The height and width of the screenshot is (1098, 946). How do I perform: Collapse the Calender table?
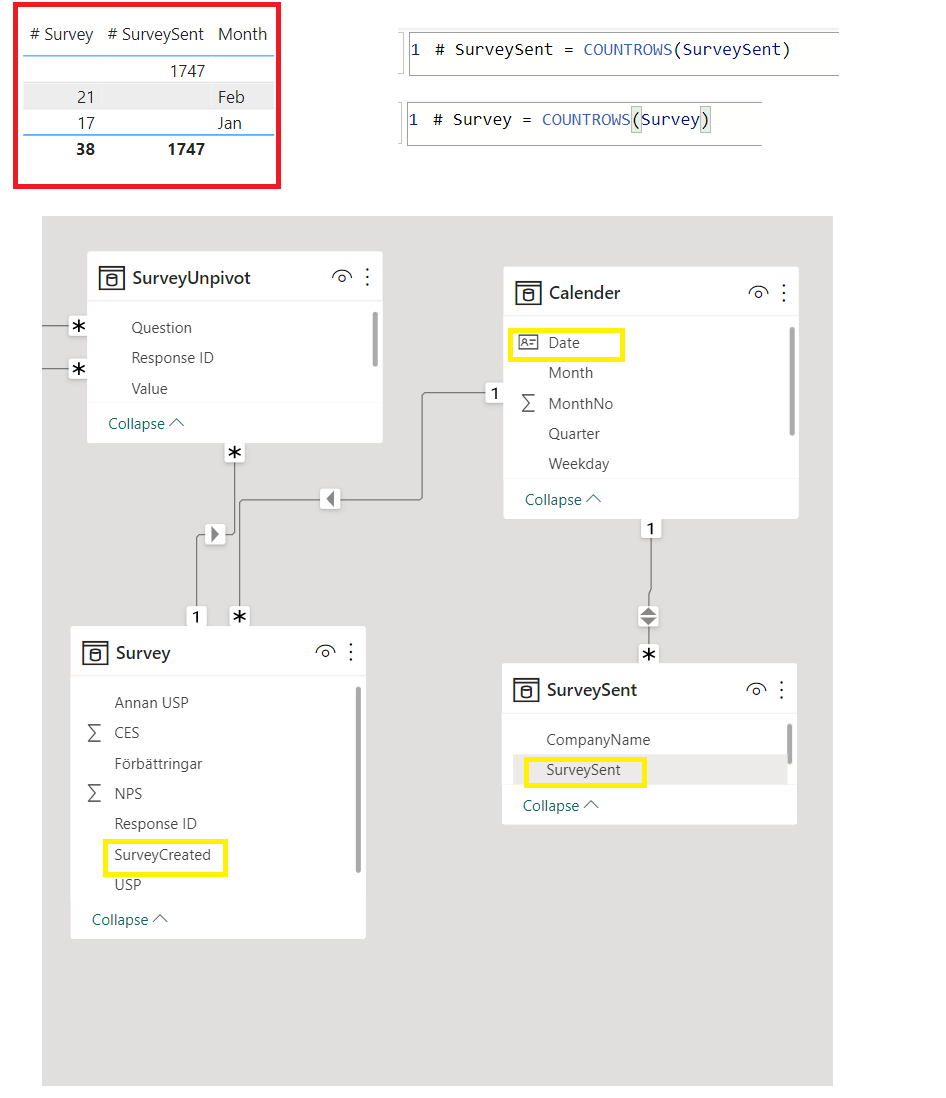(x=562, y=499)
